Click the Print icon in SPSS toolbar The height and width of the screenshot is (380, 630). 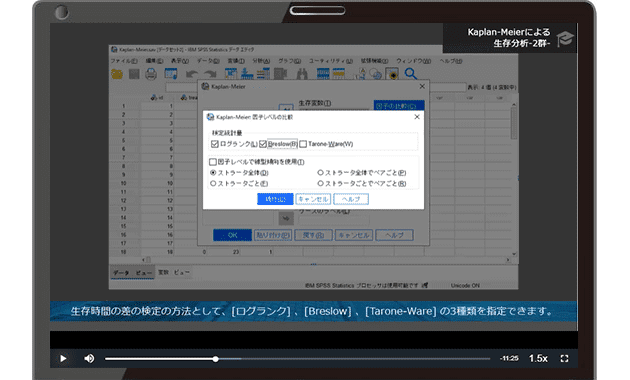point(151,74)
